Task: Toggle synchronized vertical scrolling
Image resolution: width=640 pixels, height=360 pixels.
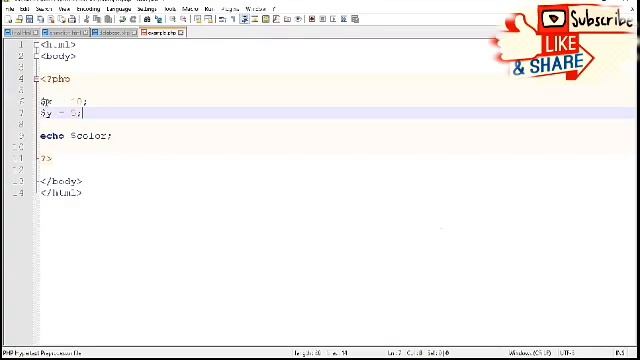Action: (x=198, y=19)
